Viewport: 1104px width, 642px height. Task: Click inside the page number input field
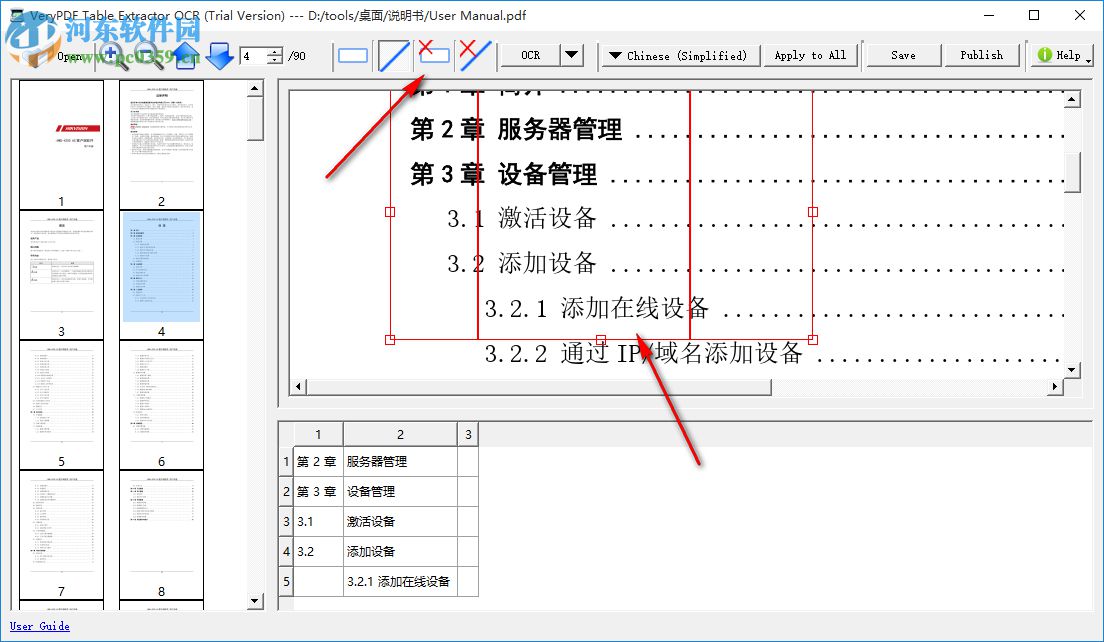[x=250, y=55]
